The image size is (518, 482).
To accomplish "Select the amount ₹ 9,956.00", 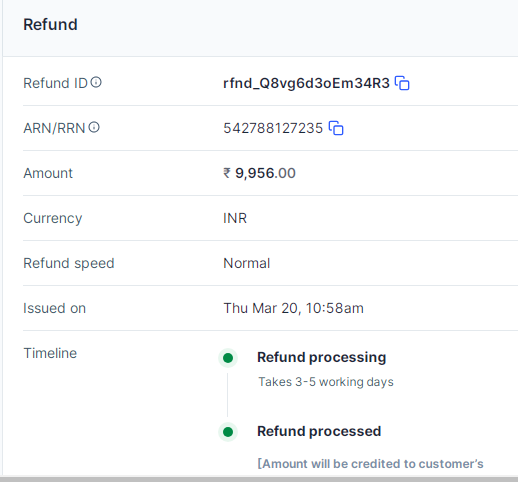I will 259,173.
